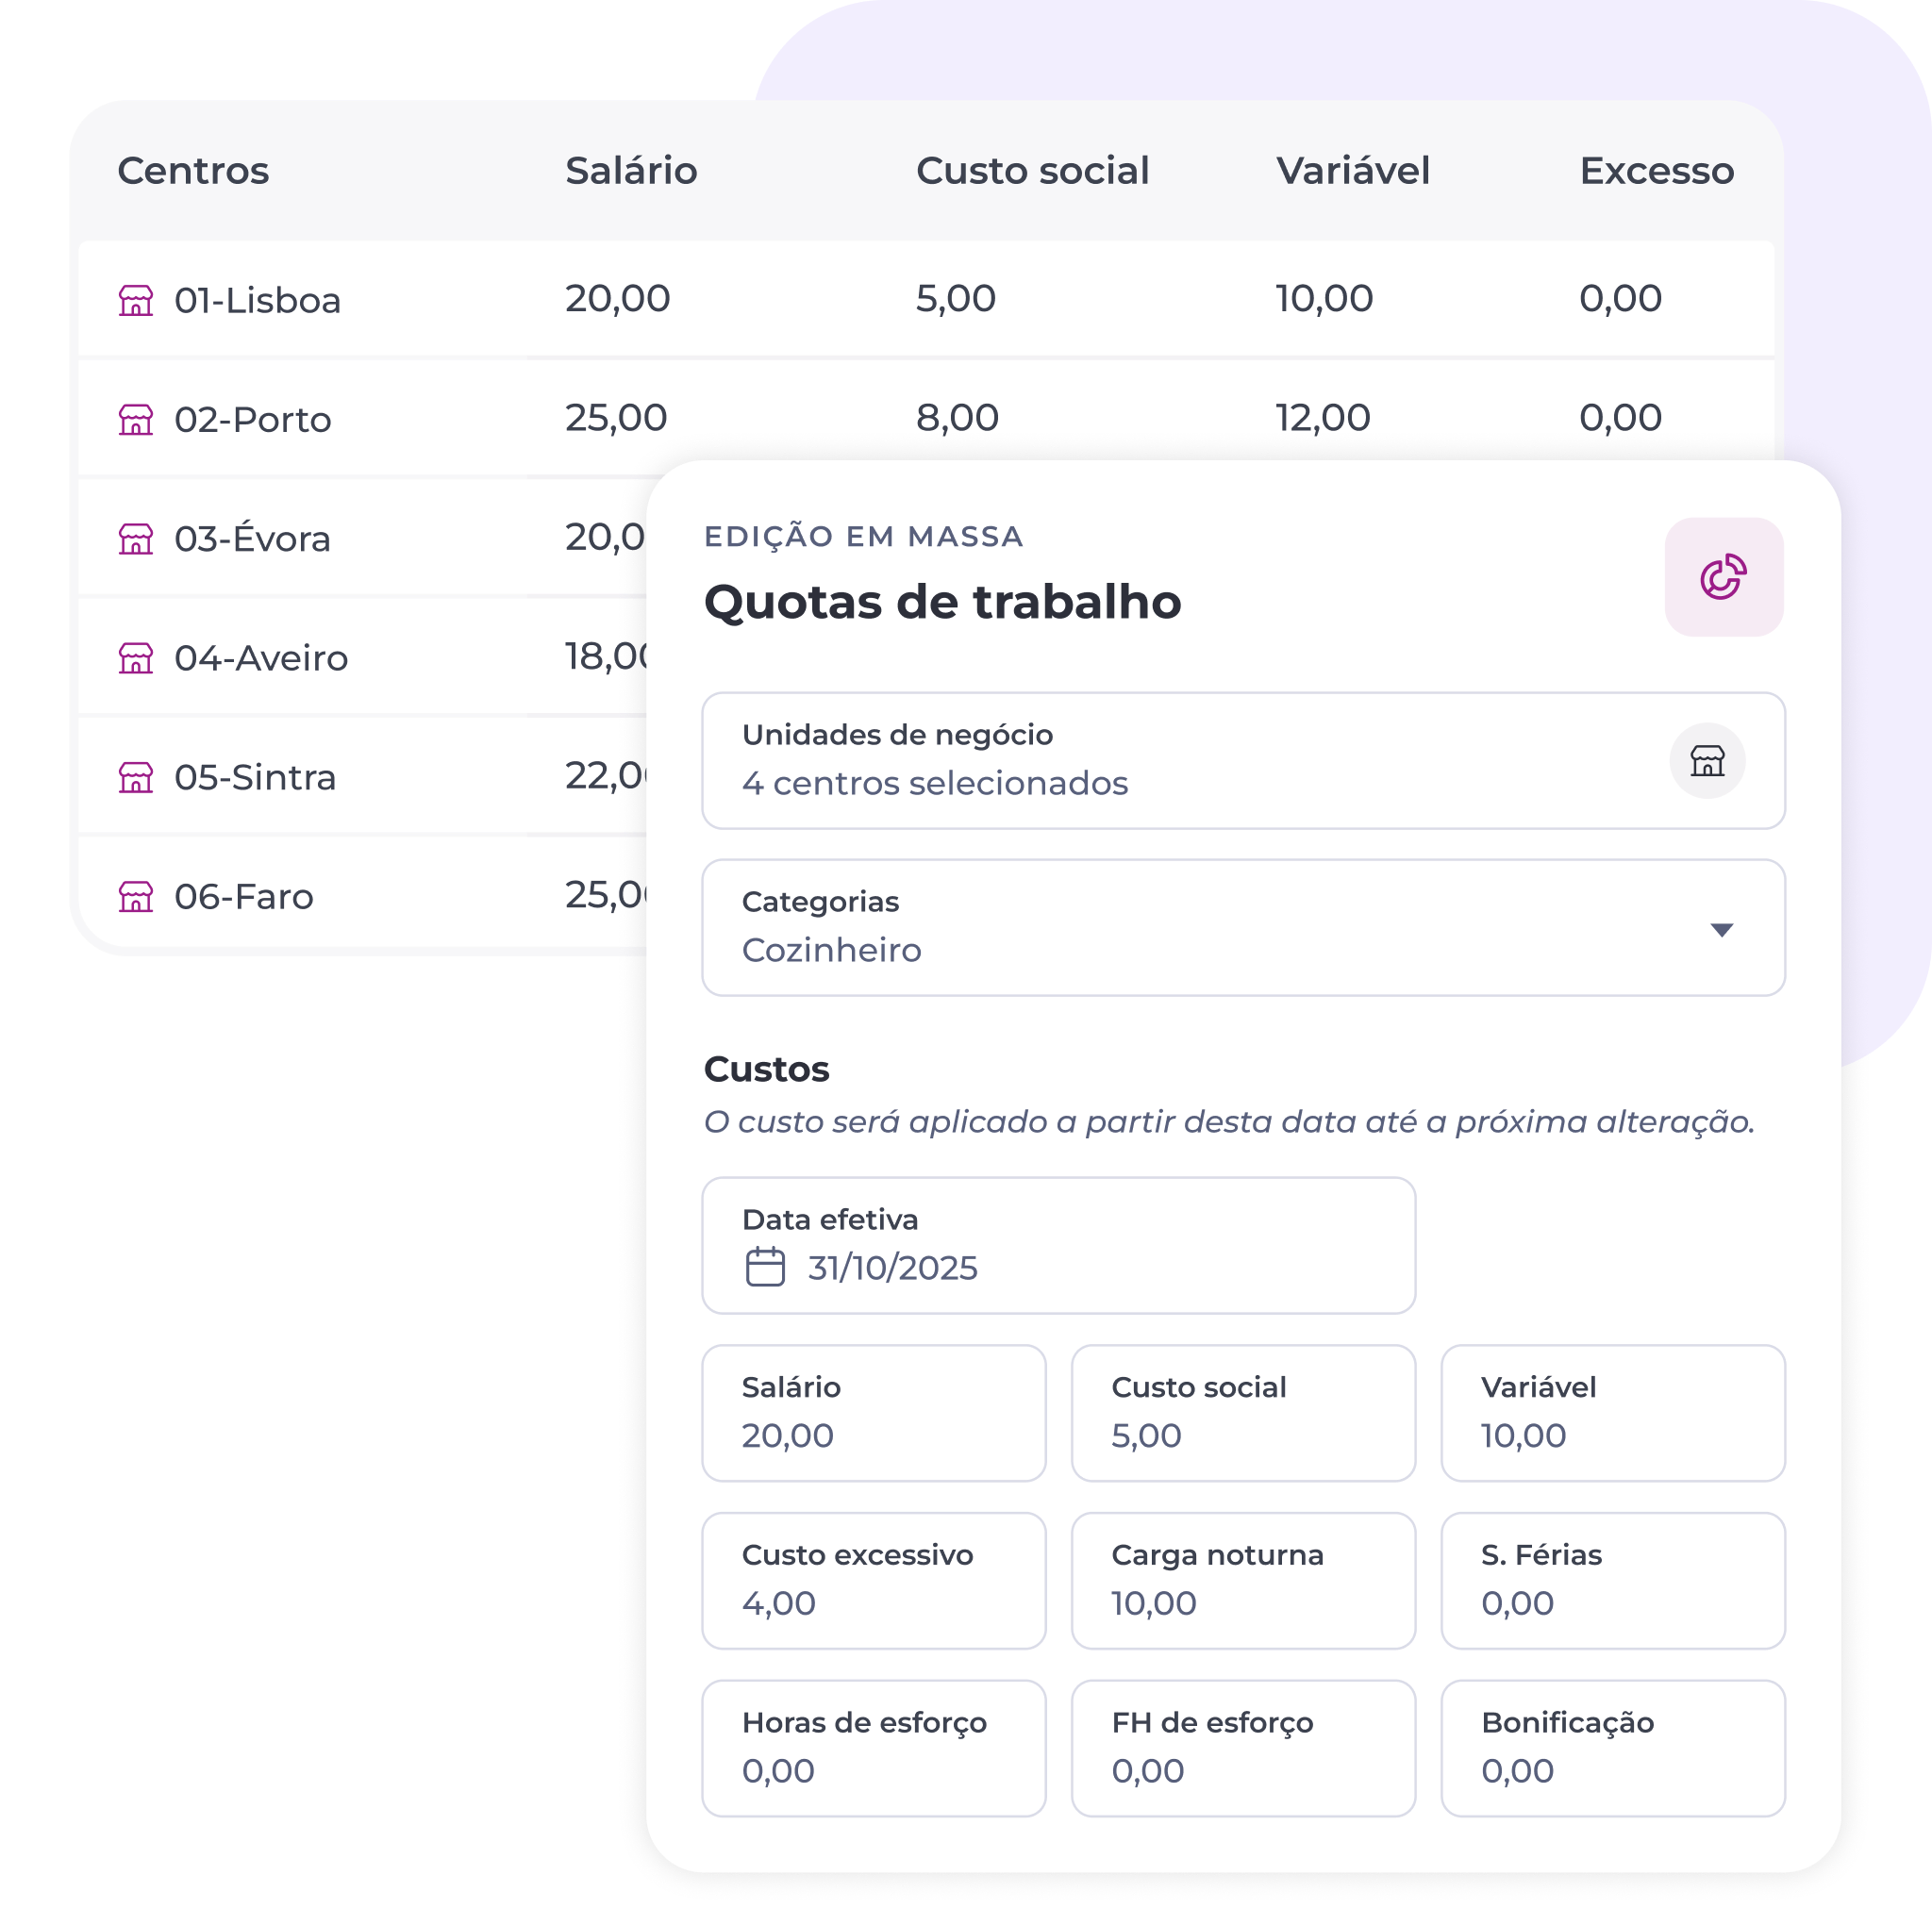Open the Unidades de negócio field
This screenshot has width=1932, height=1908.
tap(1243, 761)
